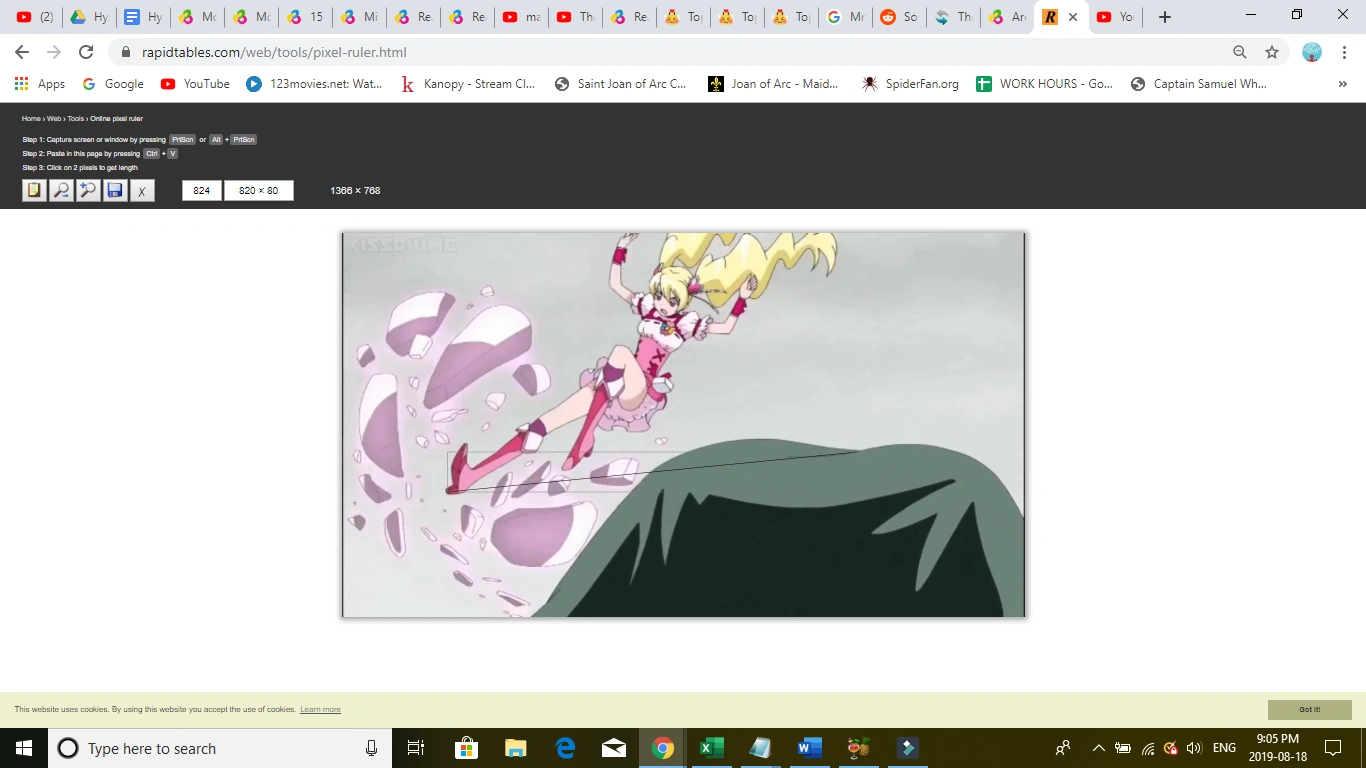The image size is (1366, 768).
Task: Open the Google bookmark
Action: (113, 84)
